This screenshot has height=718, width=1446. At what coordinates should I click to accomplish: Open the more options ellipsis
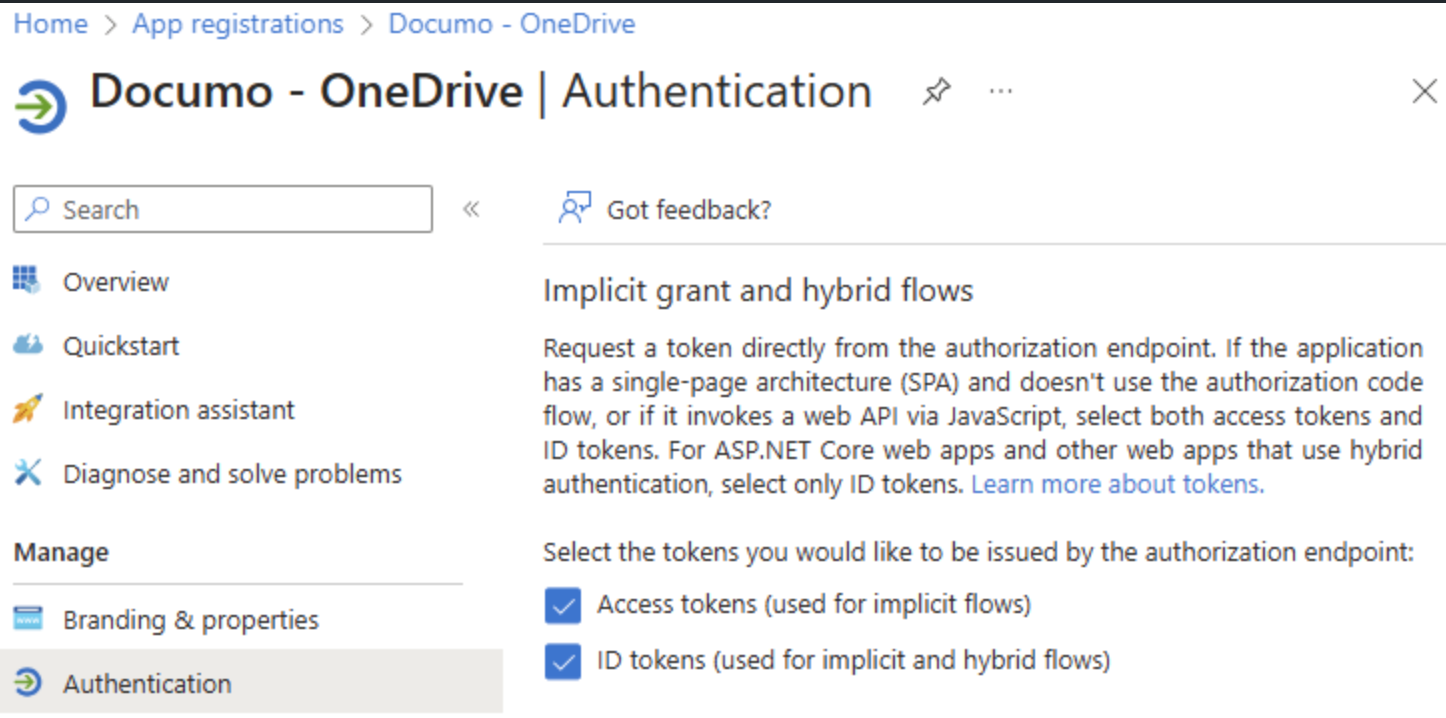point(1000,92)
